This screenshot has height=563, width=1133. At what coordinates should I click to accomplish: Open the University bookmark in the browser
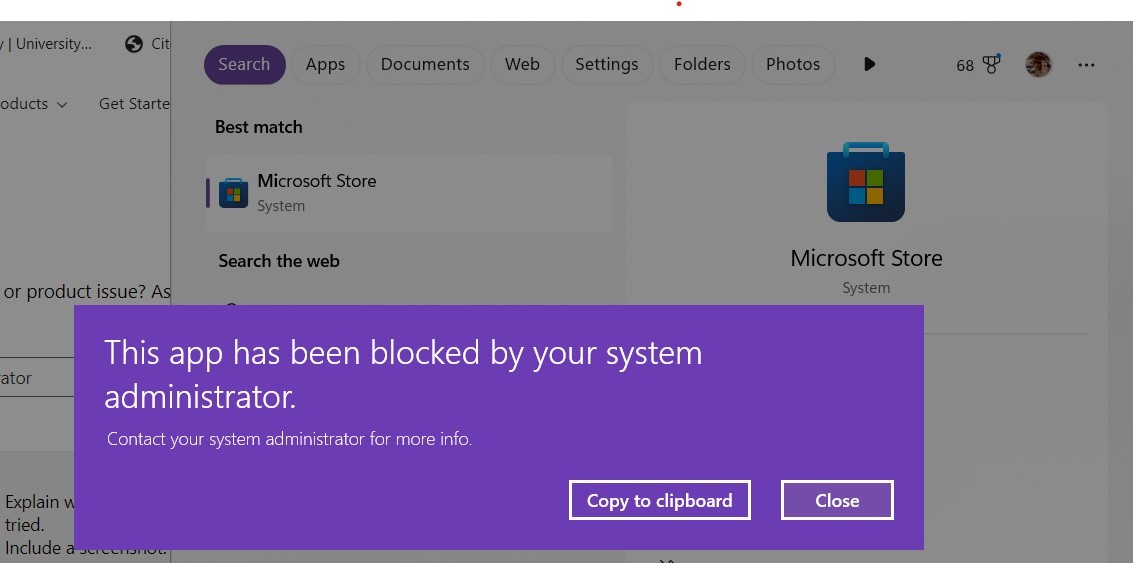(46, 43)
